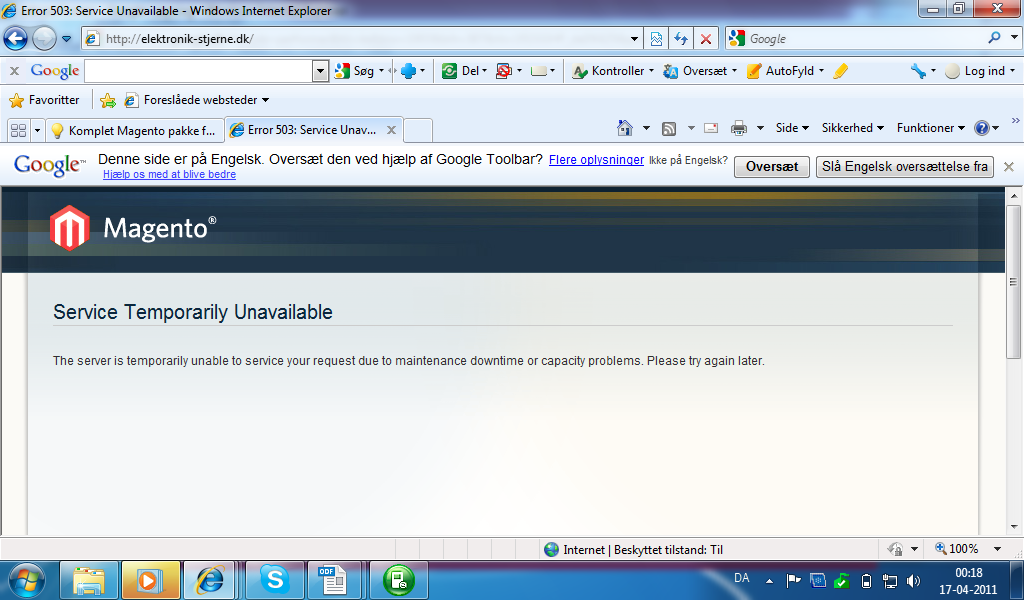Click the Print icon
The width and height of the screenshot is (1024, 600).
click(739, 128)
